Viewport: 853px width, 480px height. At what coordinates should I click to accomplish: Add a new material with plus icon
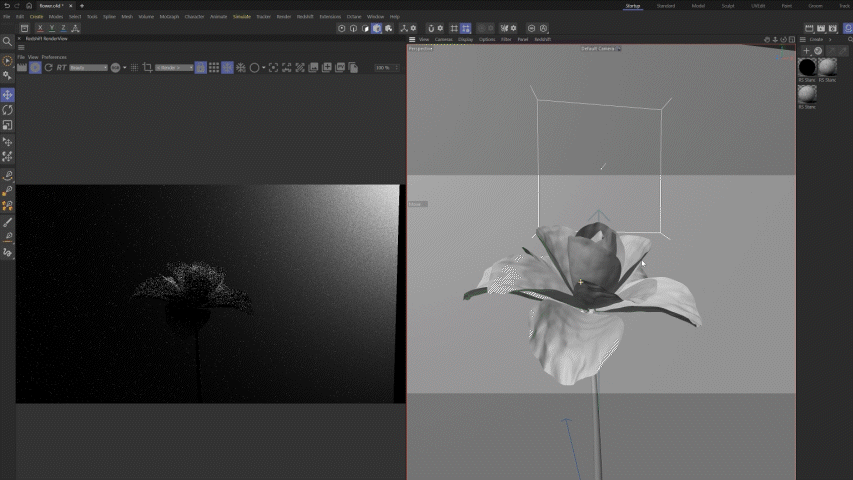806,50
